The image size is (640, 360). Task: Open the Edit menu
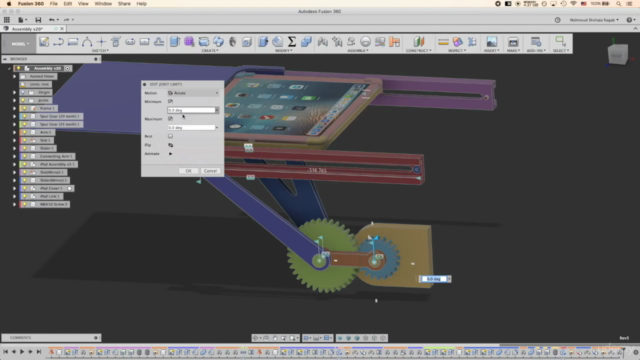point(68,4)
